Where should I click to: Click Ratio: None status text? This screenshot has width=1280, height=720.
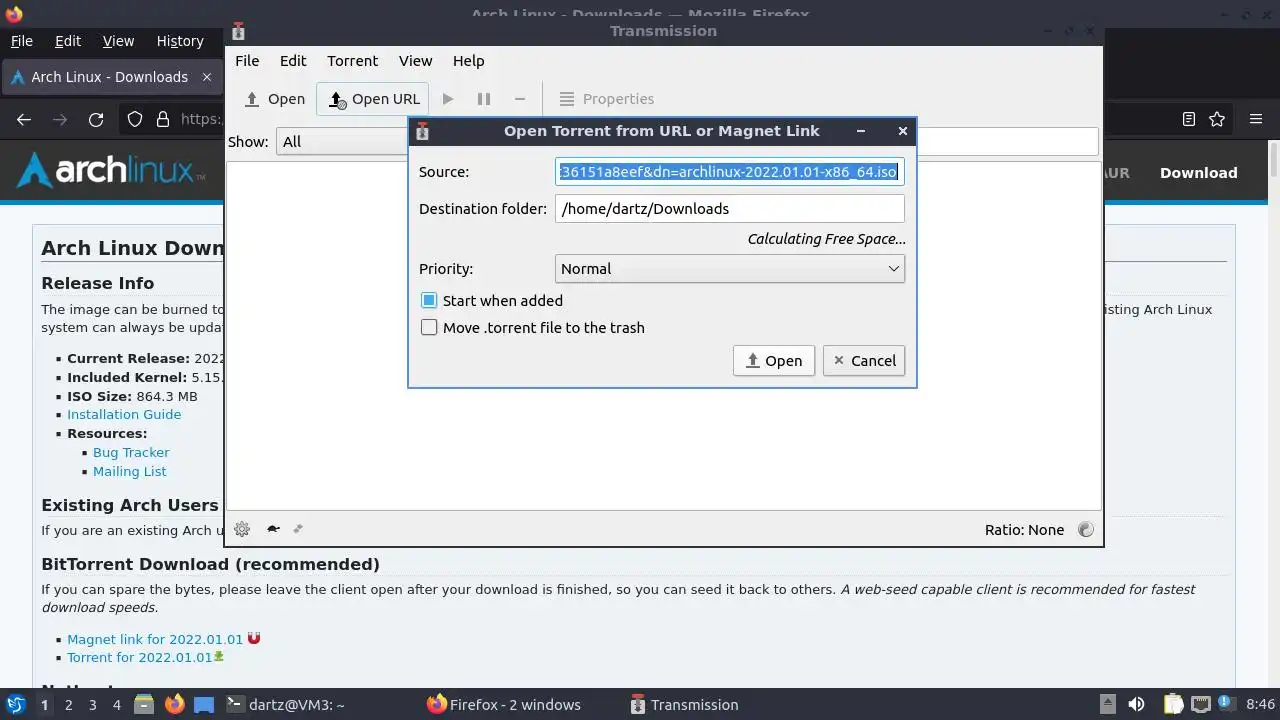coord(1024,530)
